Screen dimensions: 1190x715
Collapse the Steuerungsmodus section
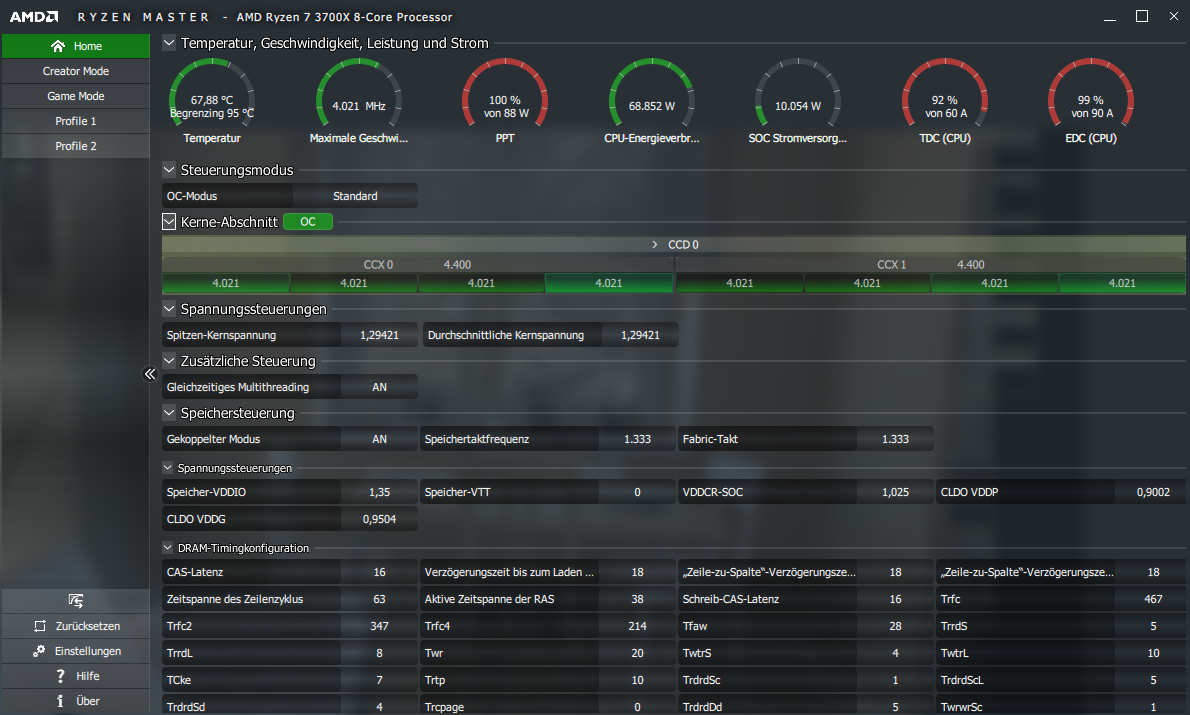click(169, 169)
